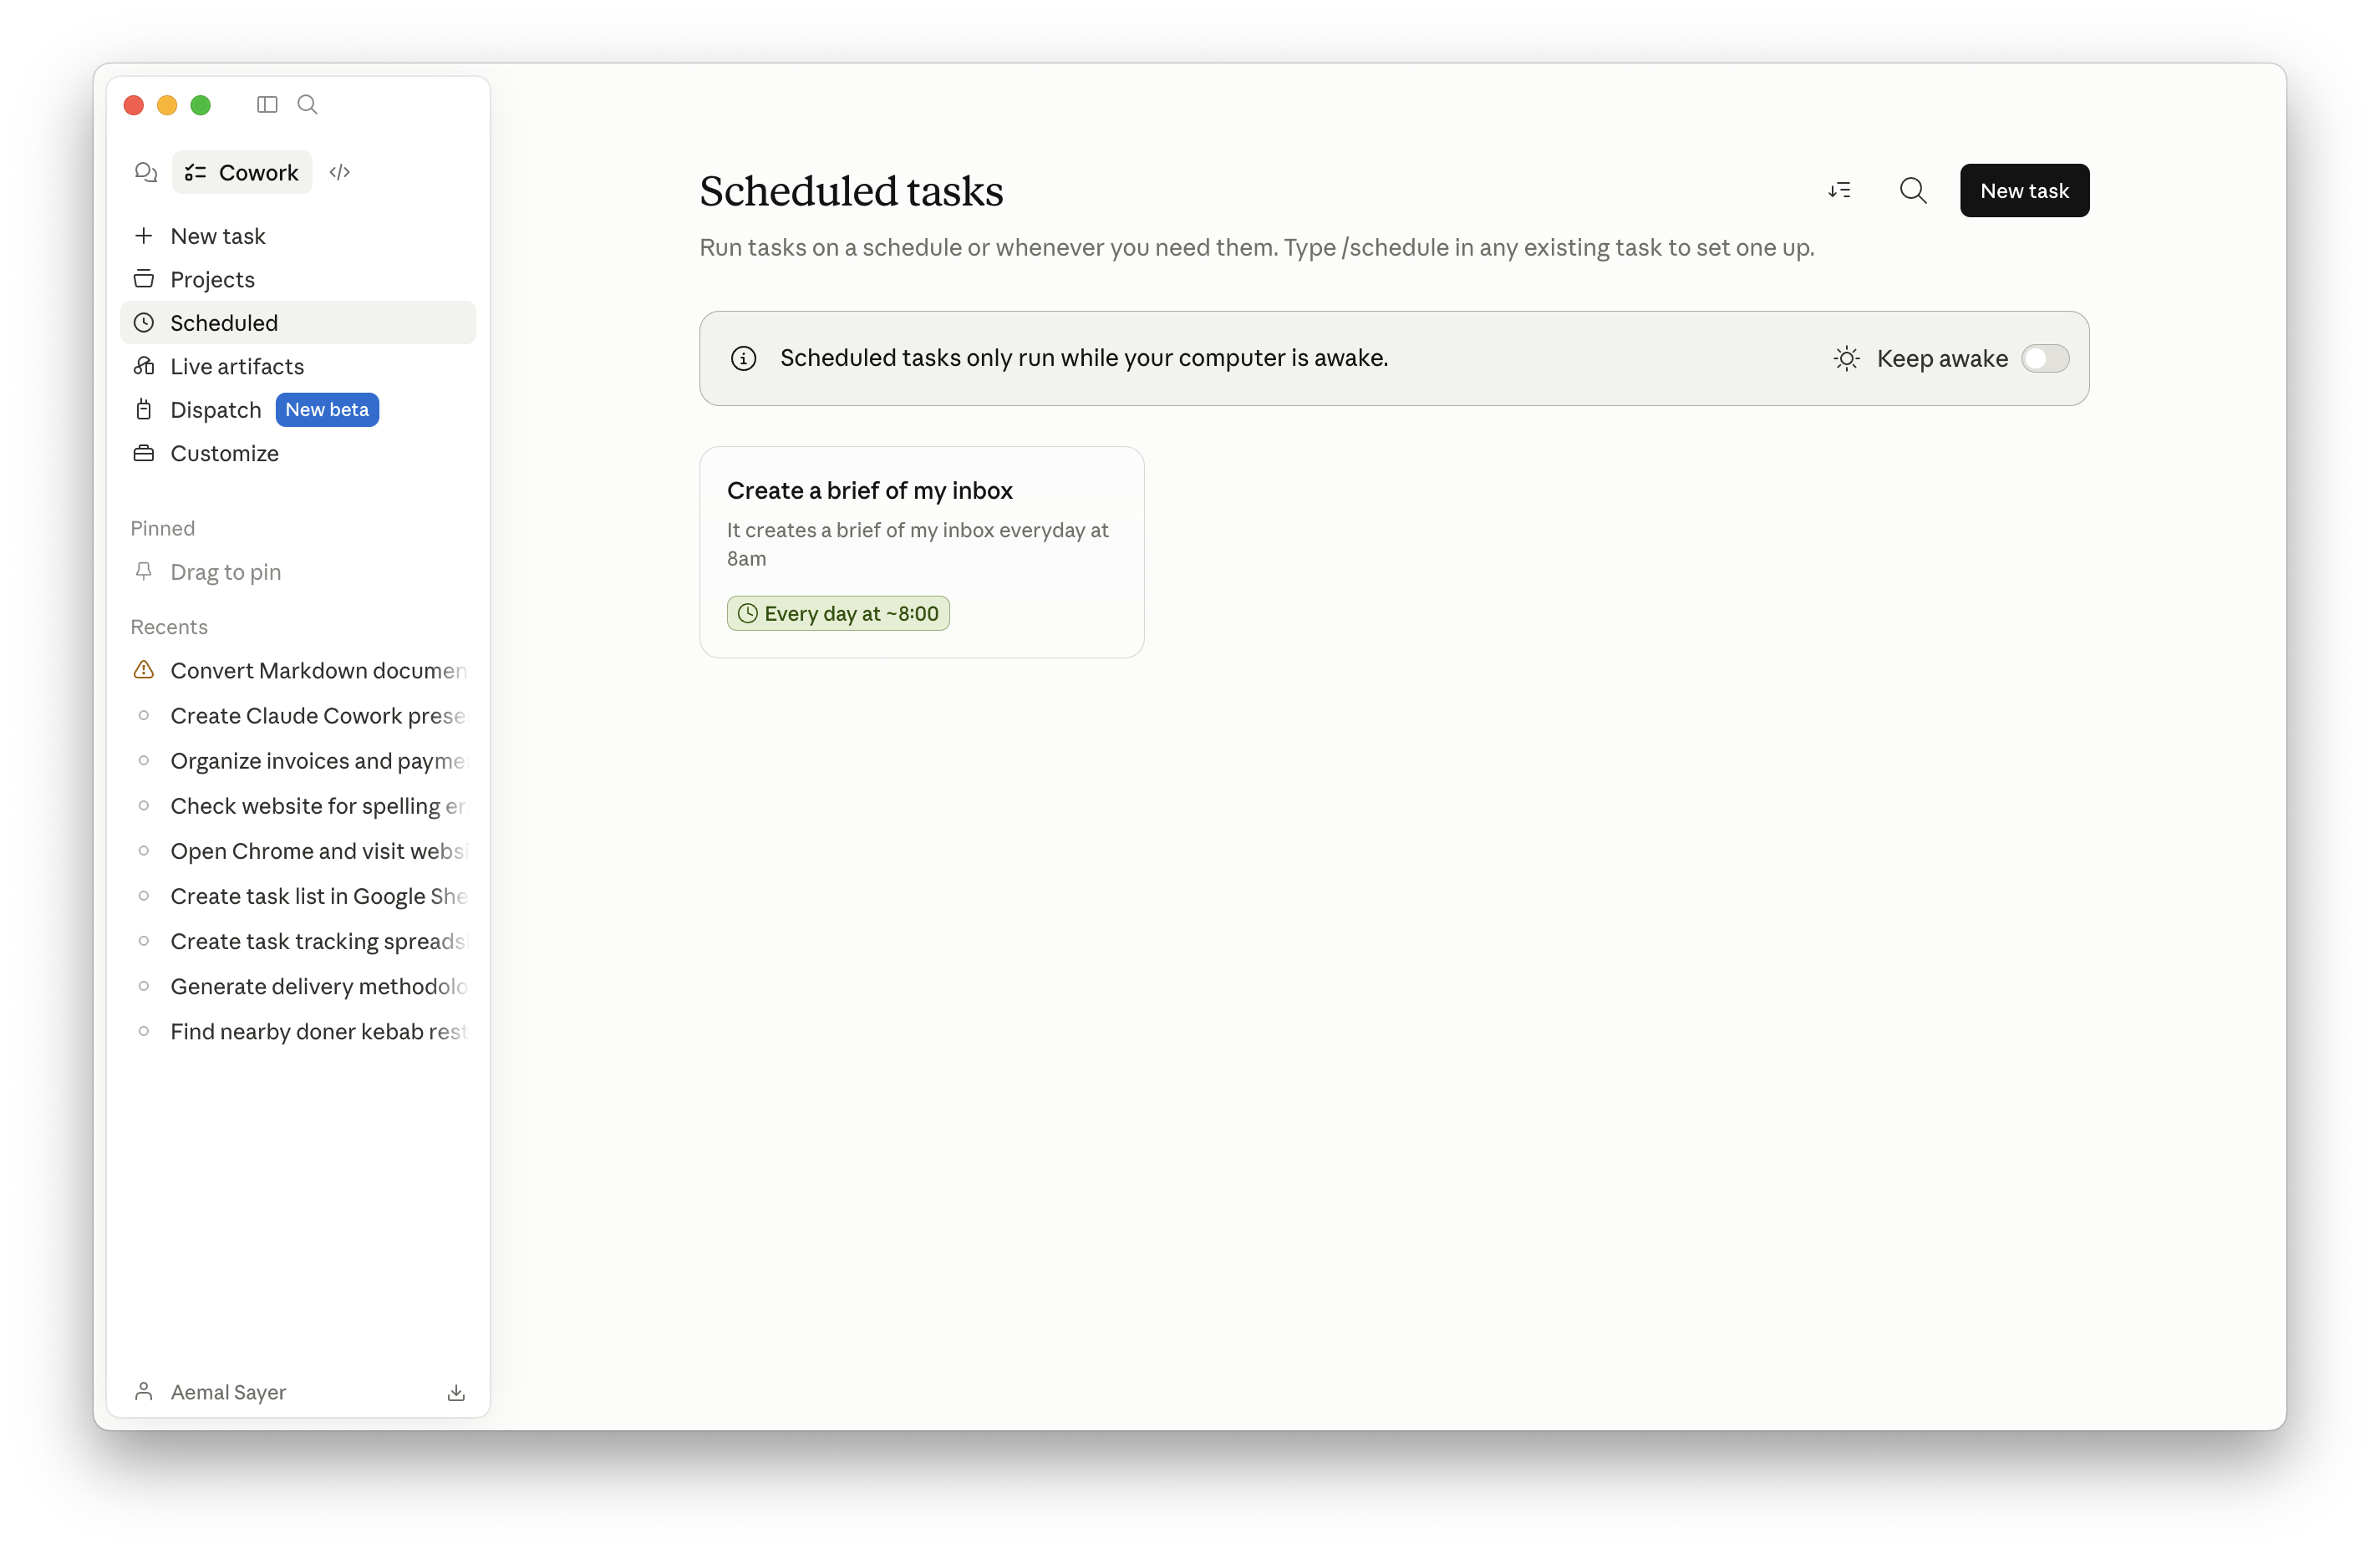Select the Cowork tab
Viewport: 2380px width, 1554px height.
click(x=242, y=173)
